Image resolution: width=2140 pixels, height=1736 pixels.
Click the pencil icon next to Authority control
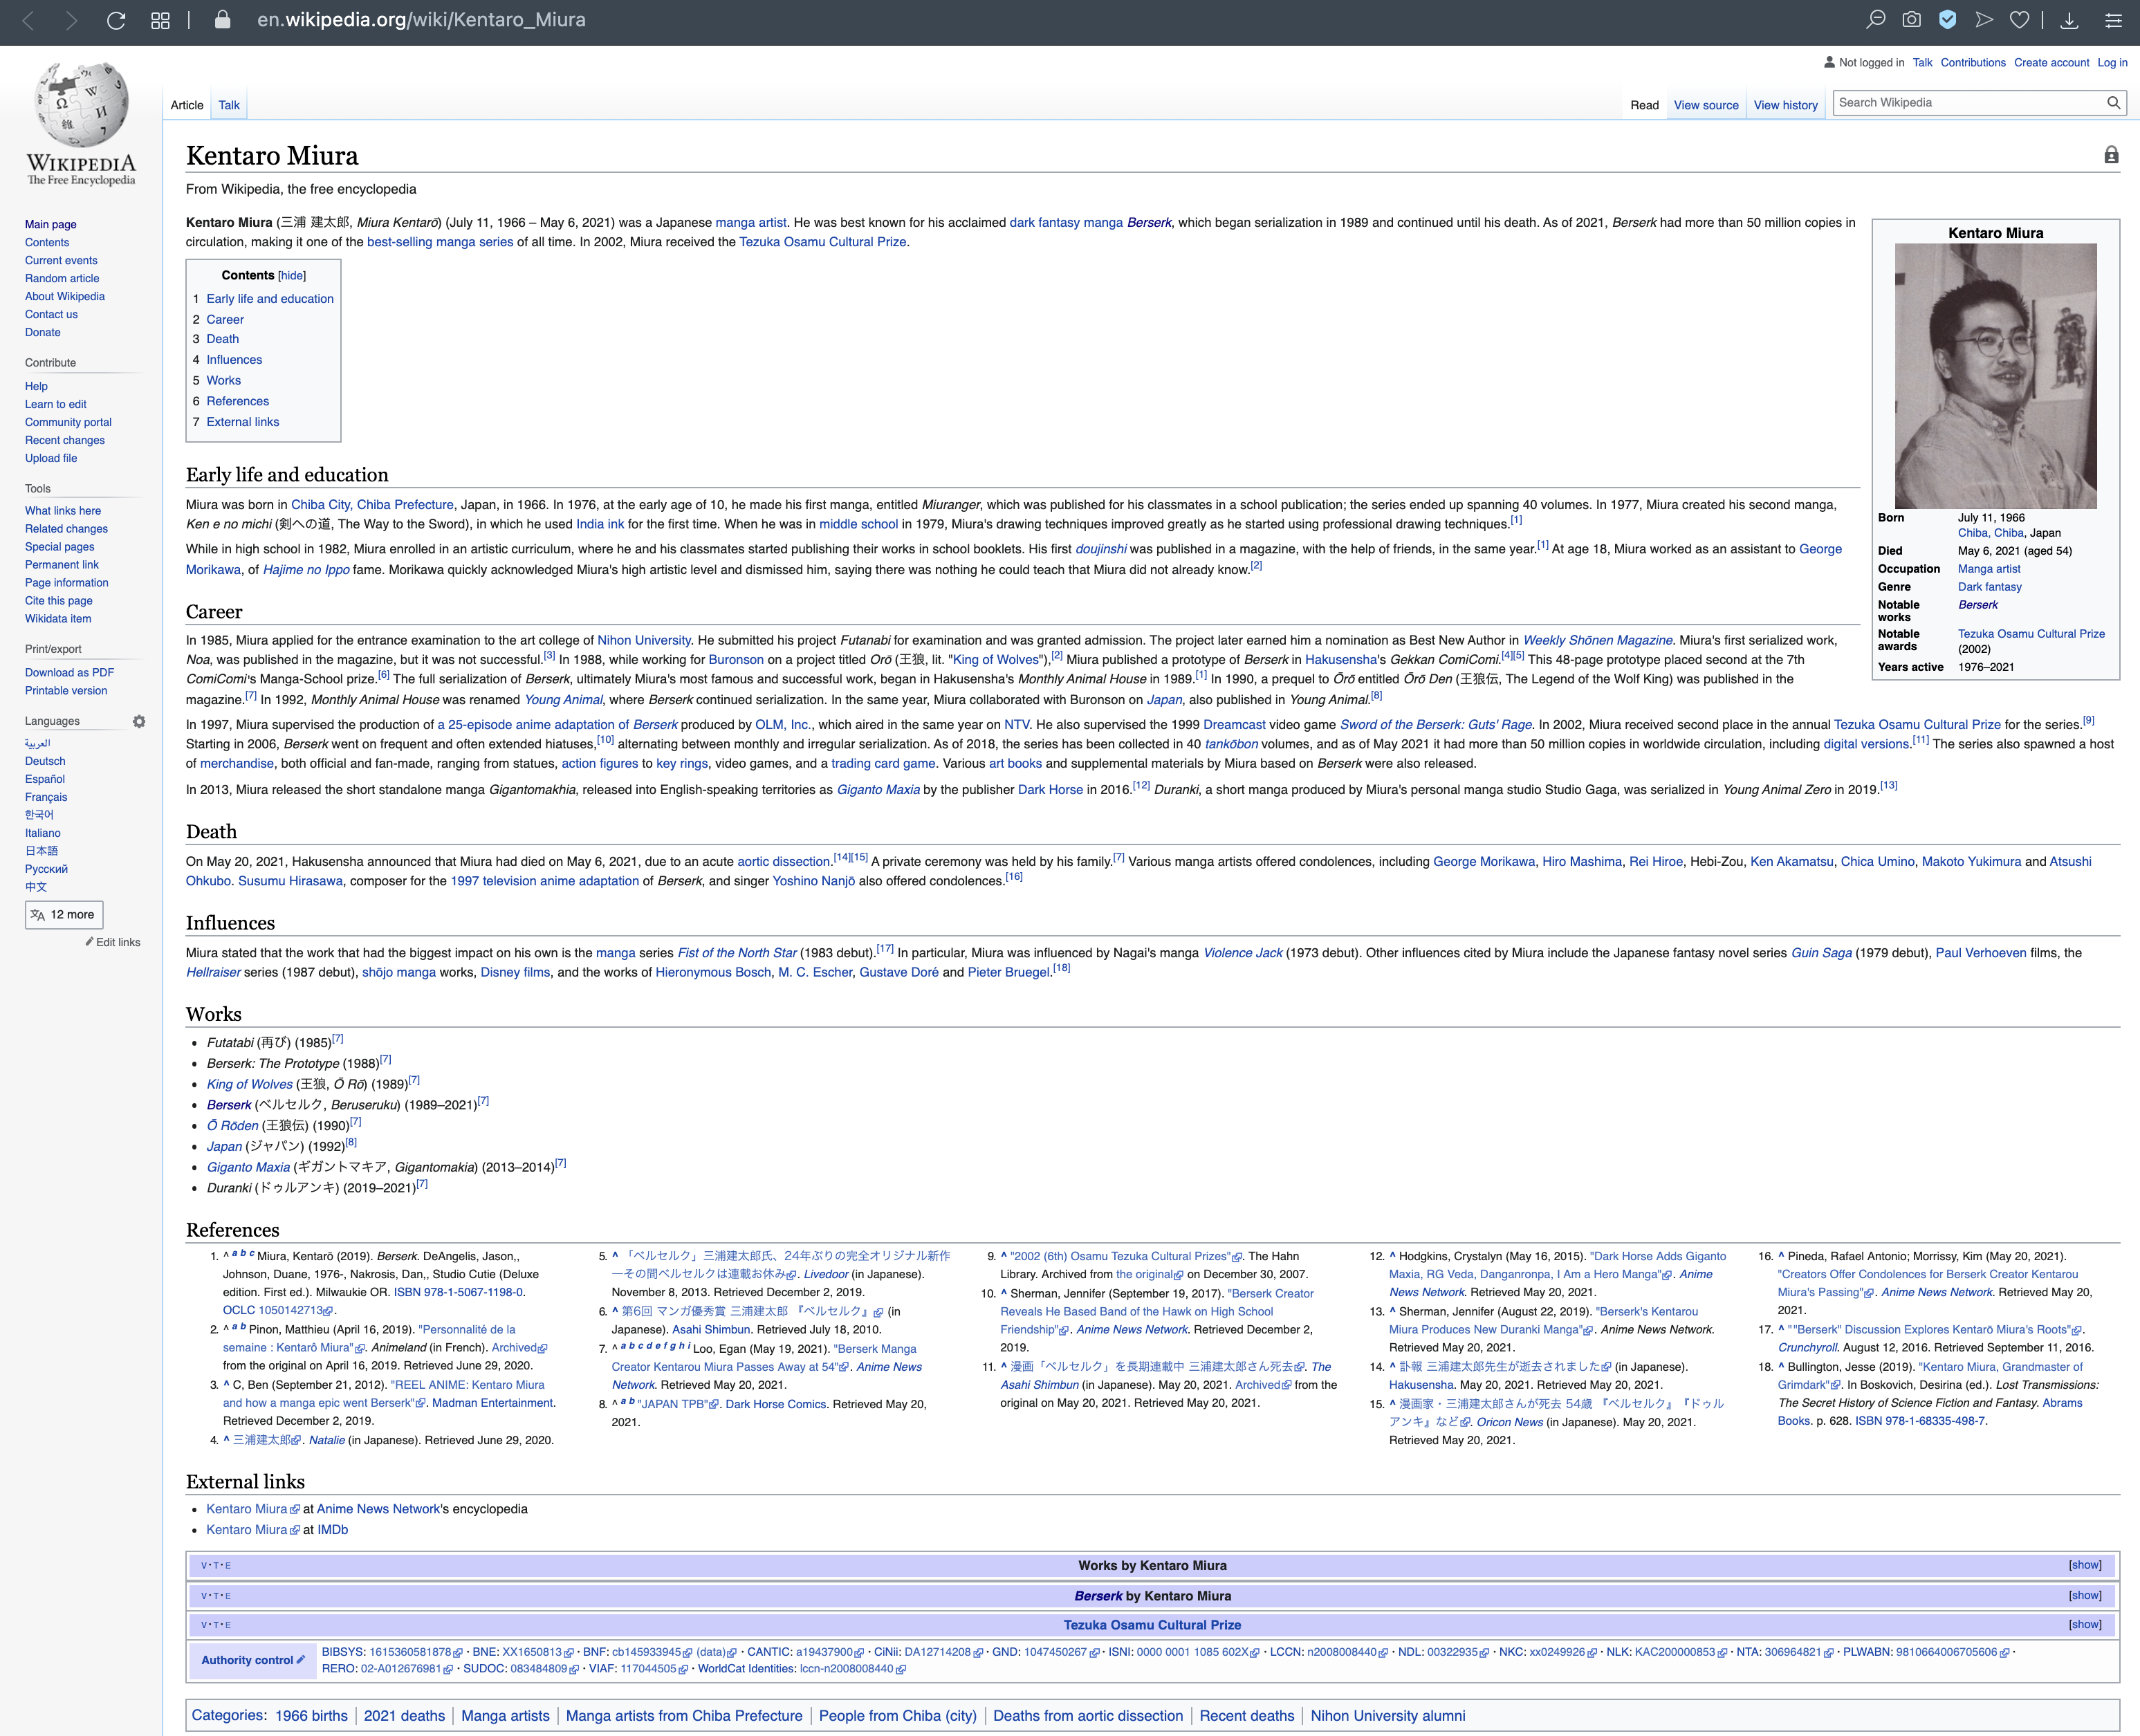click(x=301, y=1659)
